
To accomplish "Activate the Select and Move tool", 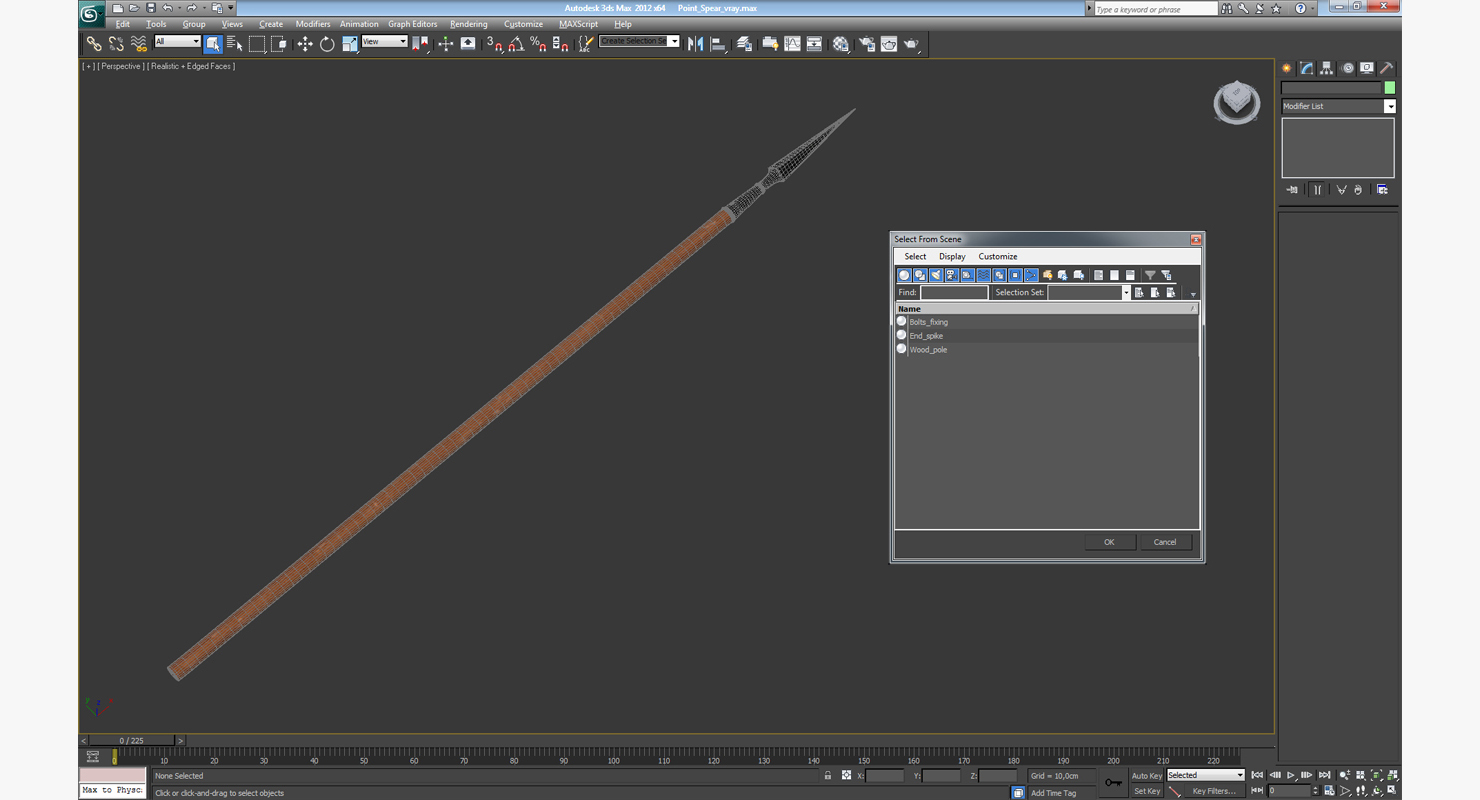I will point(305,43).
